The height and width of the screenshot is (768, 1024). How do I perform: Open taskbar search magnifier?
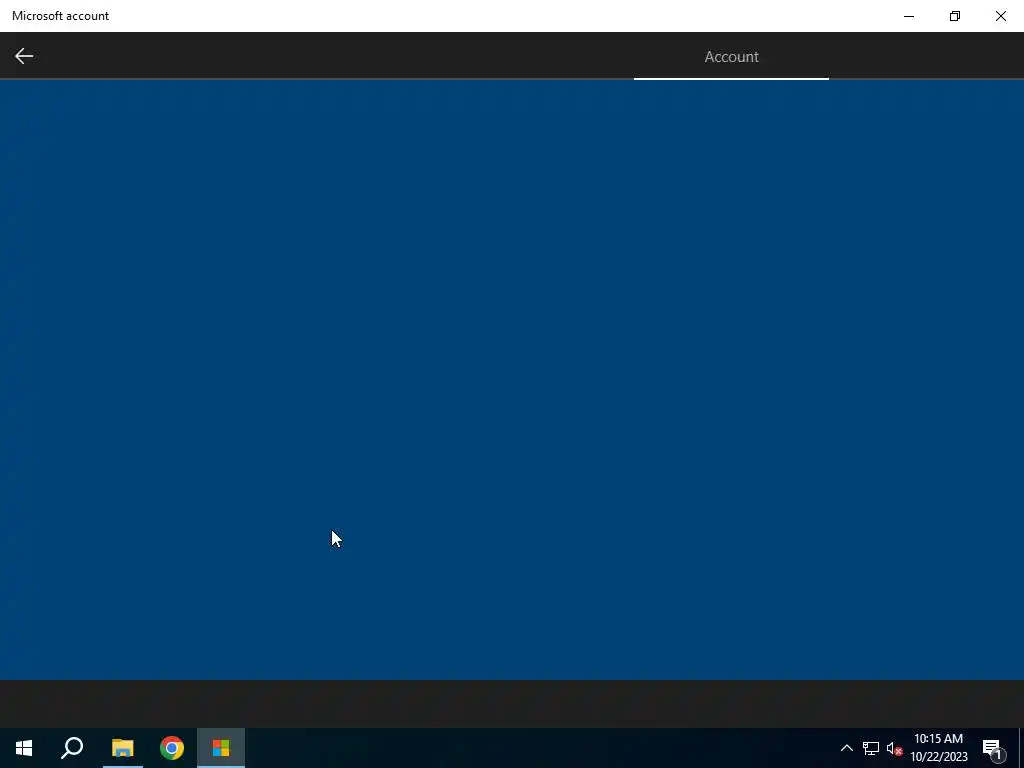[72, 748]
